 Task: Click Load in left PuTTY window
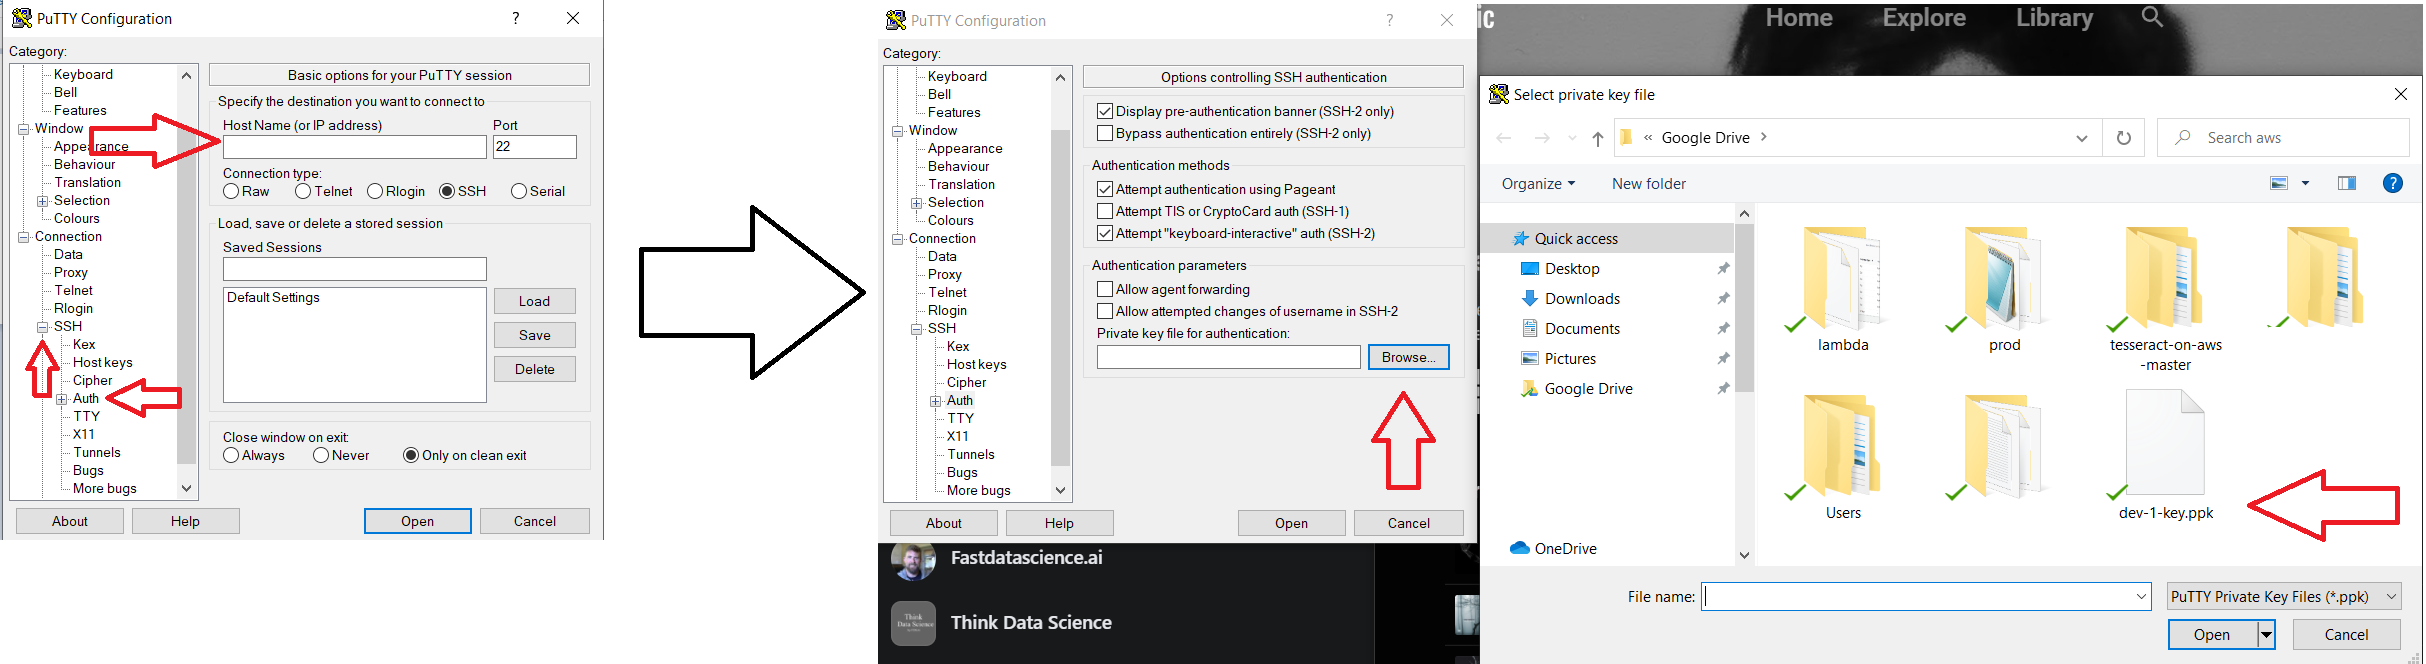[534, 301]
